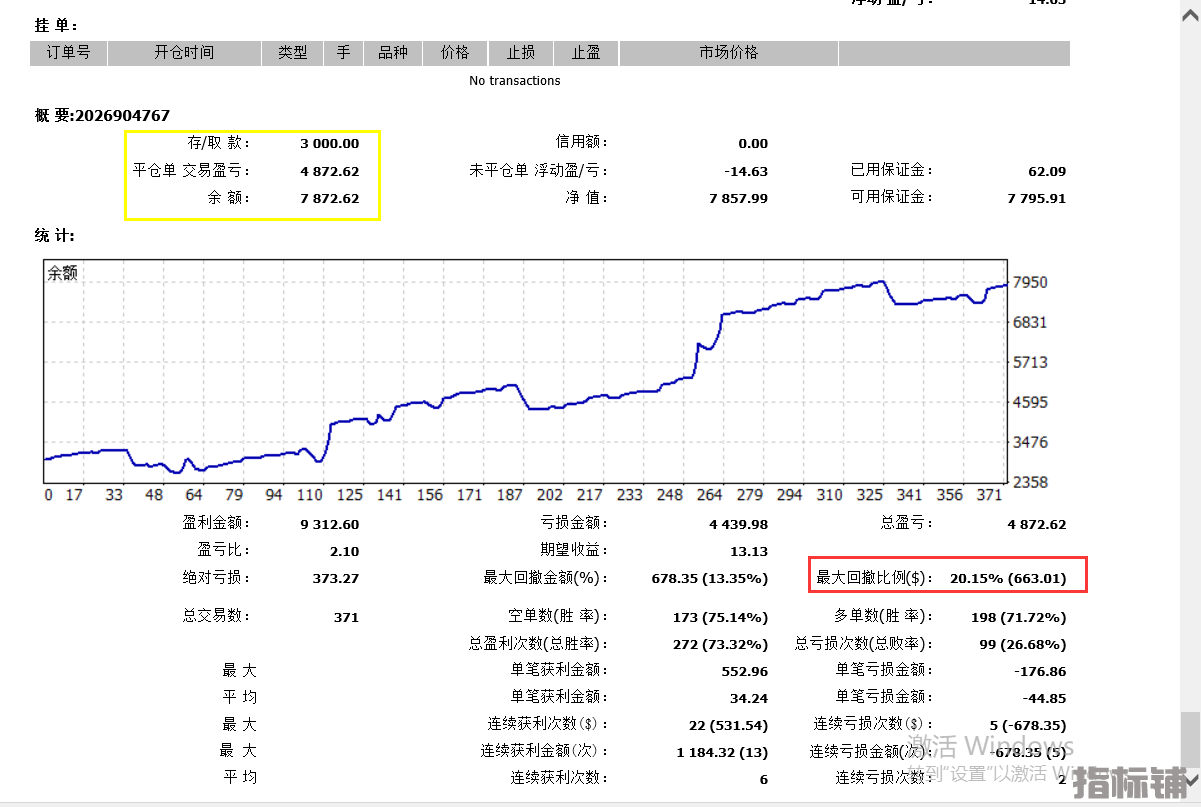Click the 品种 column header

pos(393,53)
